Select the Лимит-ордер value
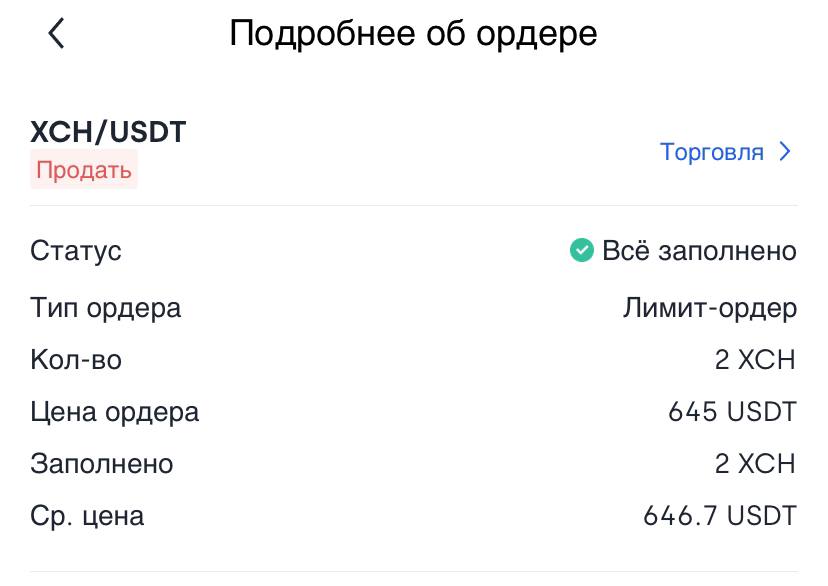The height and width of the screenshot is (586, 828). point(710,308)
